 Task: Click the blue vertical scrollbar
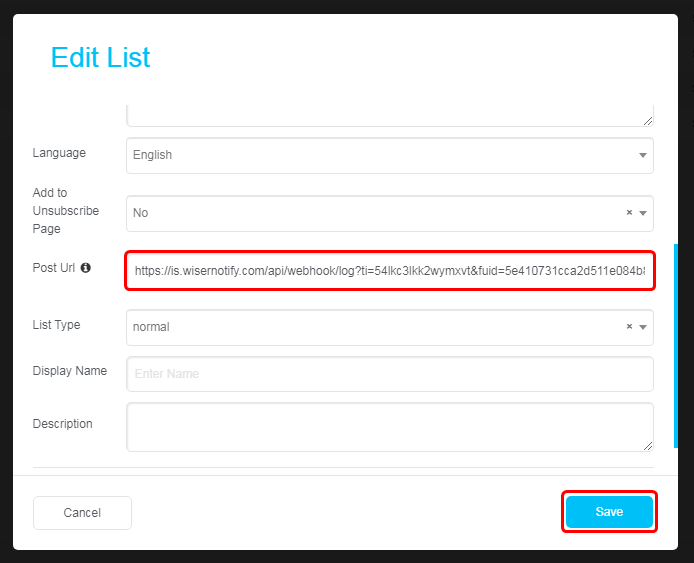click(x=675, y=346)
